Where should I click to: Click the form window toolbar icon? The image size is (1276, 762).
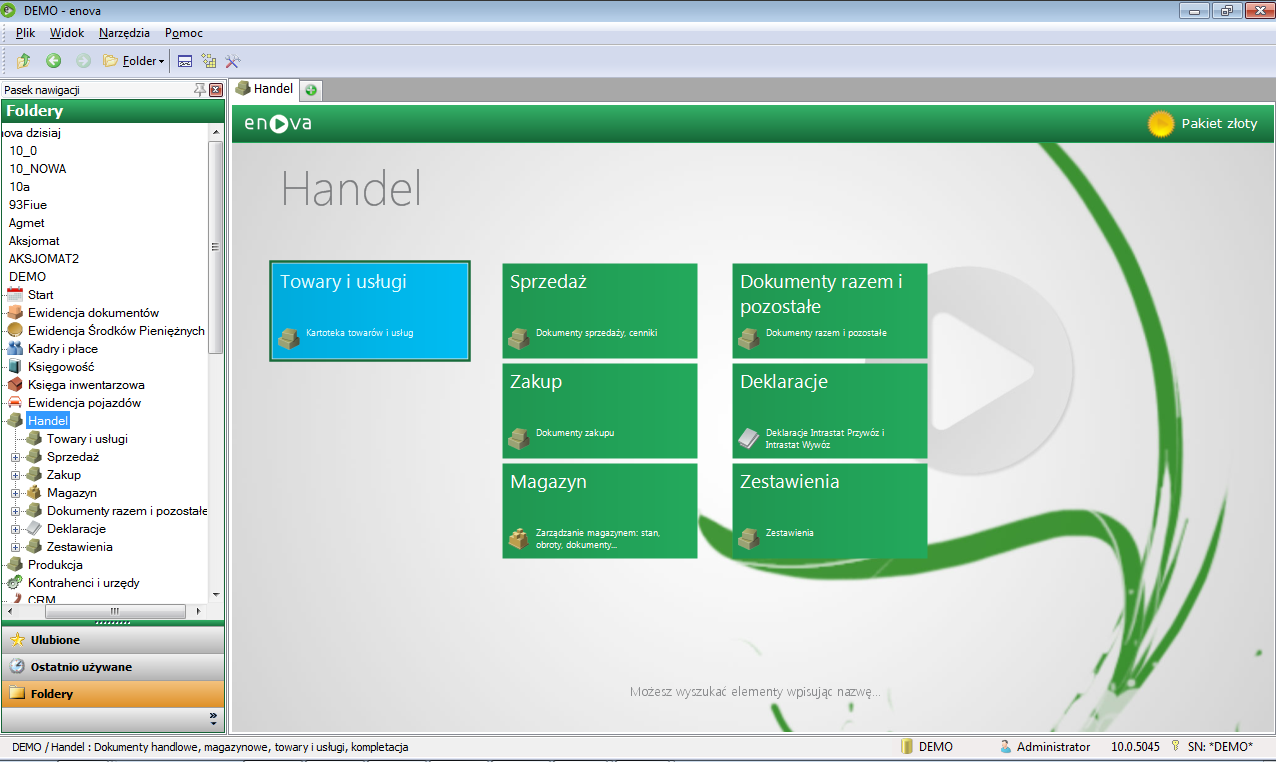pyautogui.click(x=185, y=61)
